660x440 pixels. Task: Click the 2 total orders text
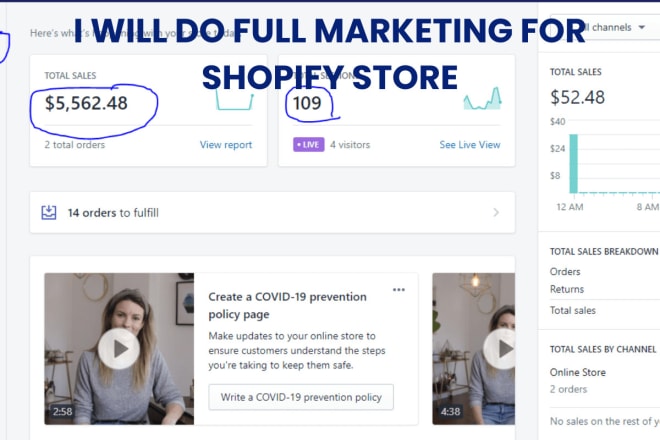(75, 145)
